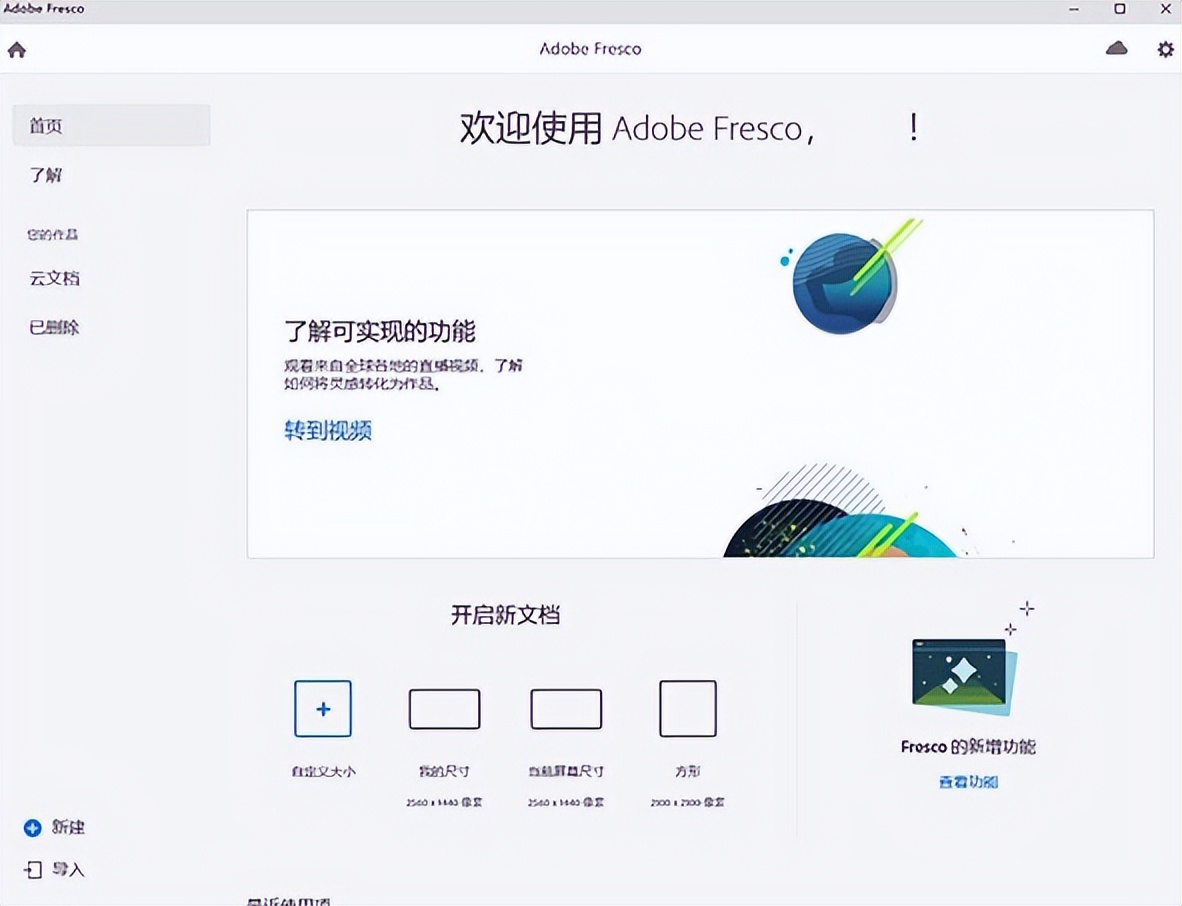Select the 我的尺寸 document preset
The width and height of the screenshot is (1182, 906).
tap(443, 708)
